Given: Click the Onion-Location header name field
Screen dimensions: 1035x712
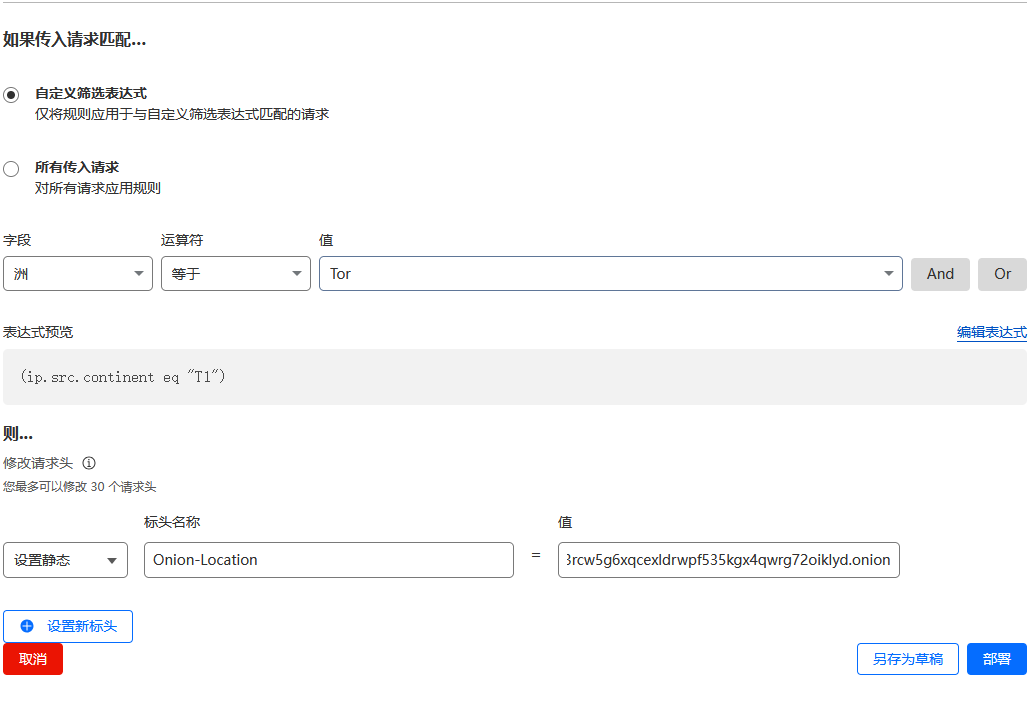Looking at the screenshot, I should coord(328,560).
